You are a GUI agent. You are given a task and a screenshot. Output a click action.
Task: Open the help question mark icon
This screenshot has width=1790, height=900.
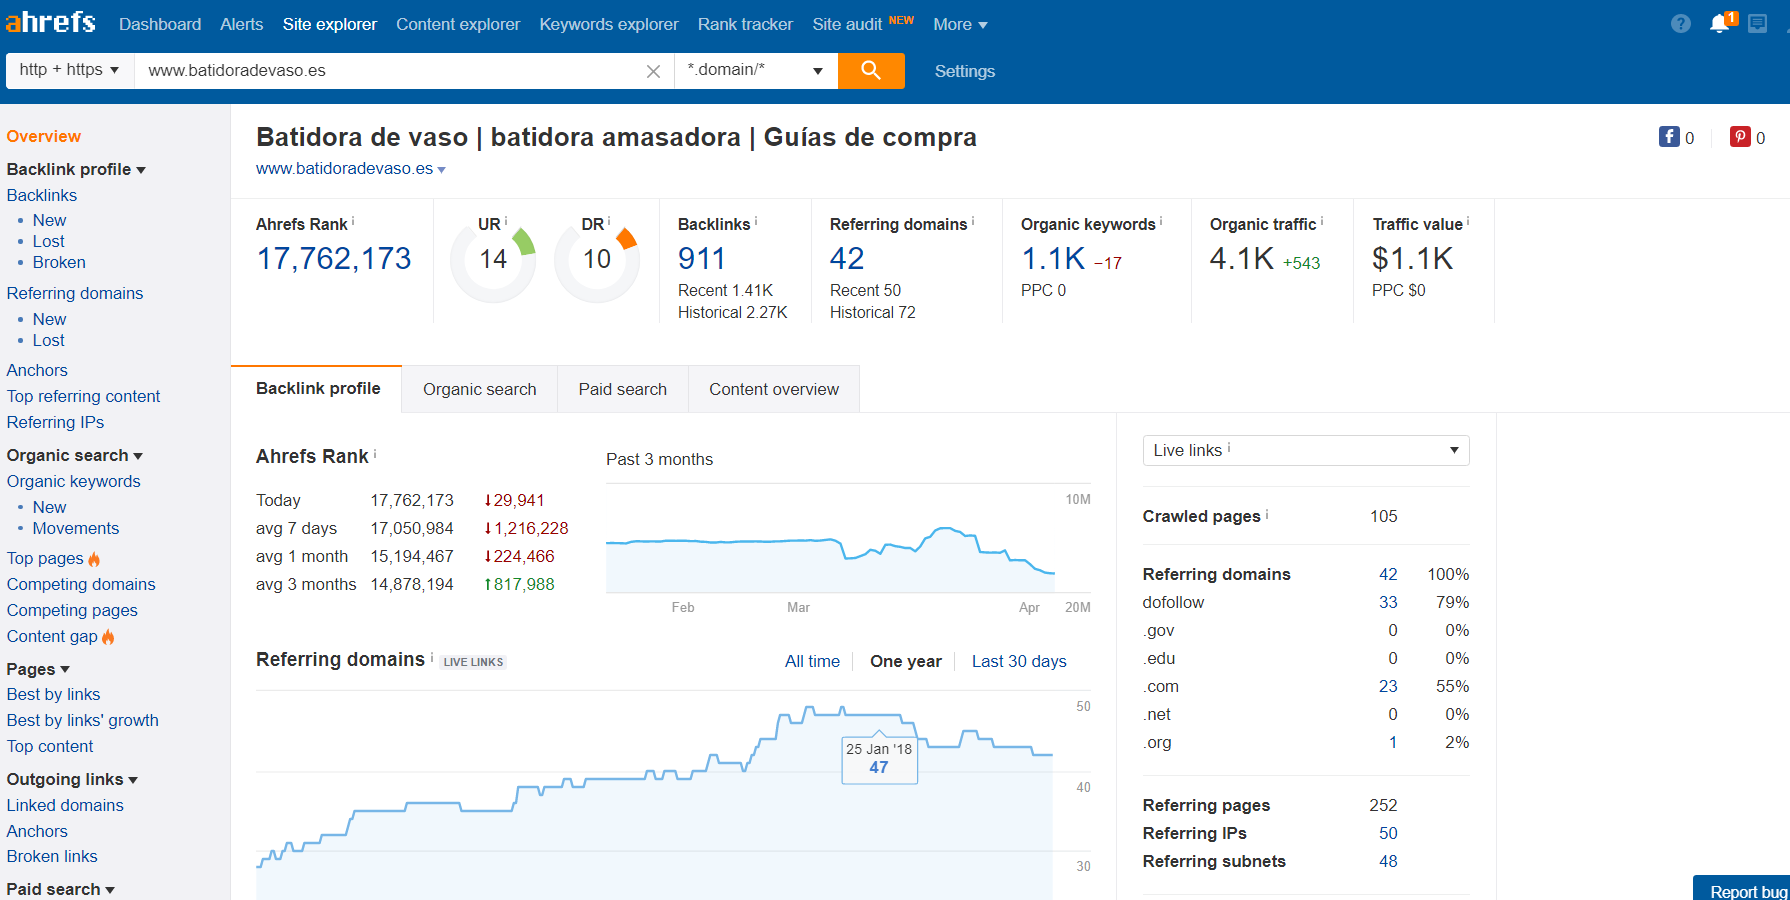click(x=1681, y=23)
